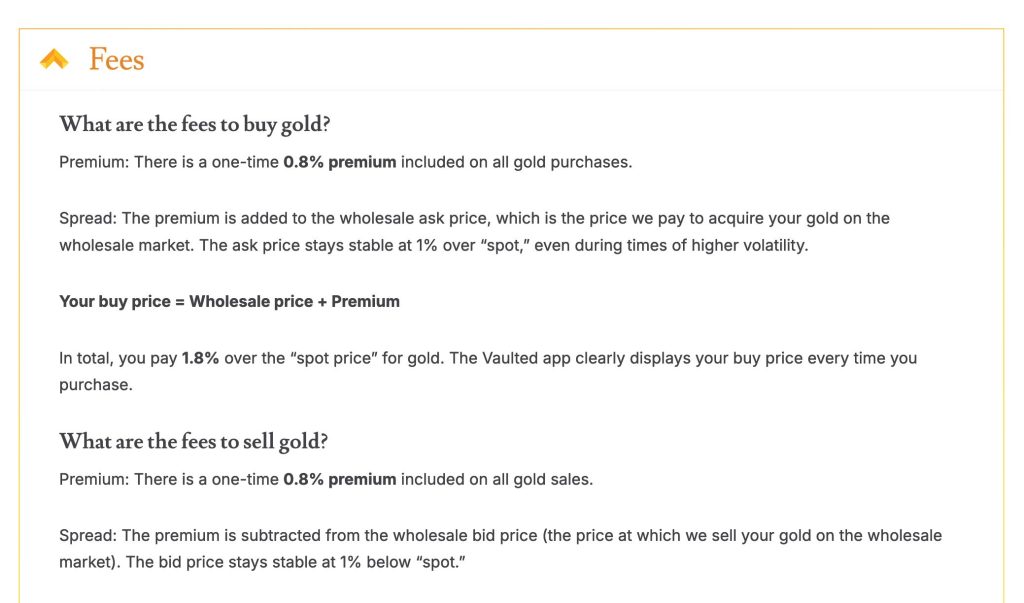Click the "included on all gold purchases" text

point(516,162)
